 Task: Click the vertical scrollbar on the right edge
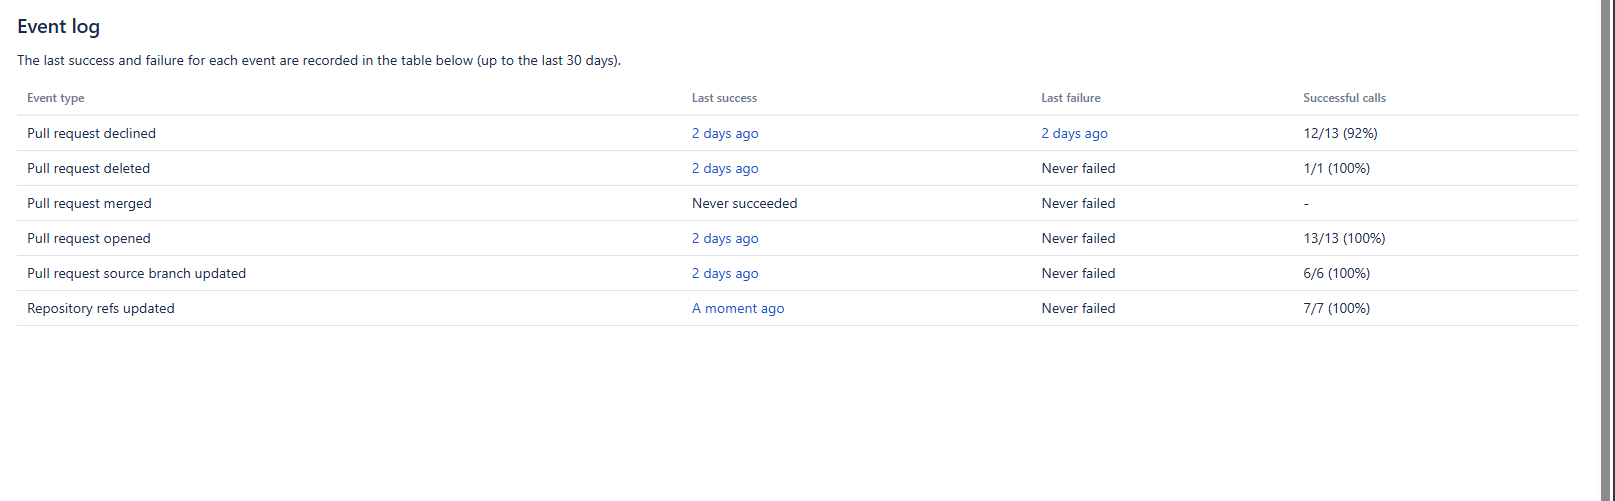[x=1607, y=250]
